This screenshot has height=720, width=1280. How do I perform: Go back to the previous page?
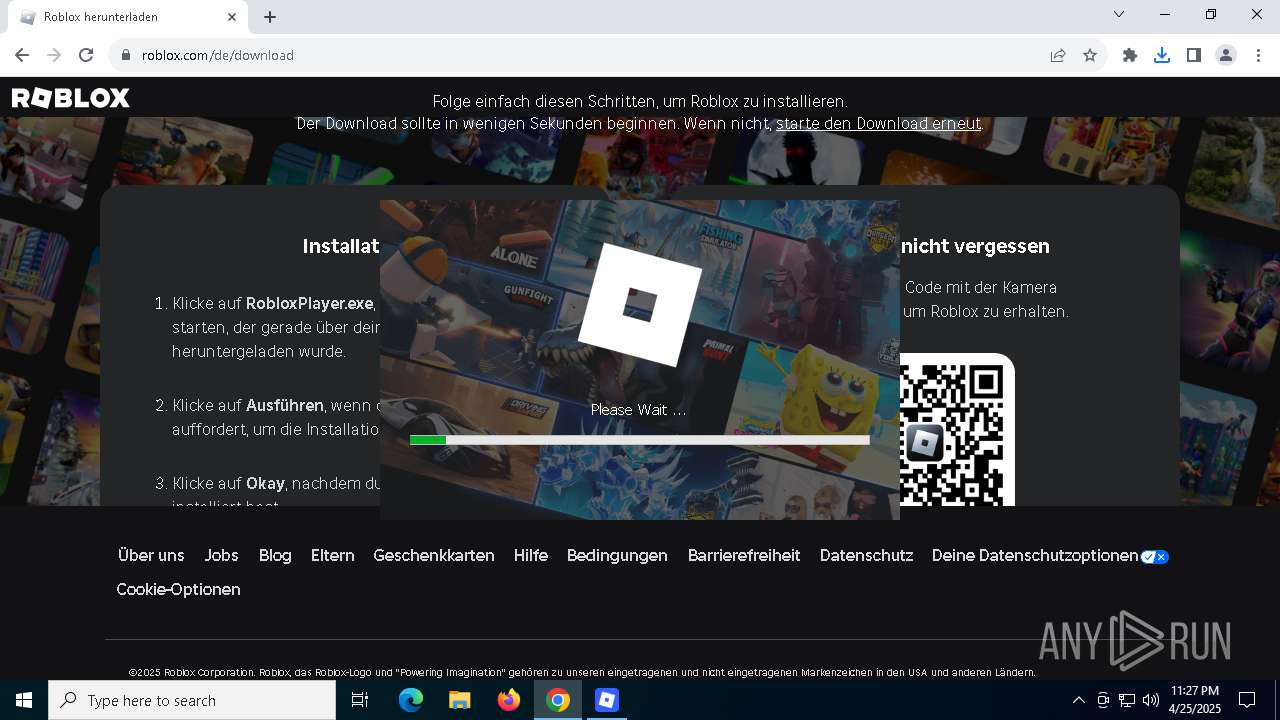coord(22,55)
